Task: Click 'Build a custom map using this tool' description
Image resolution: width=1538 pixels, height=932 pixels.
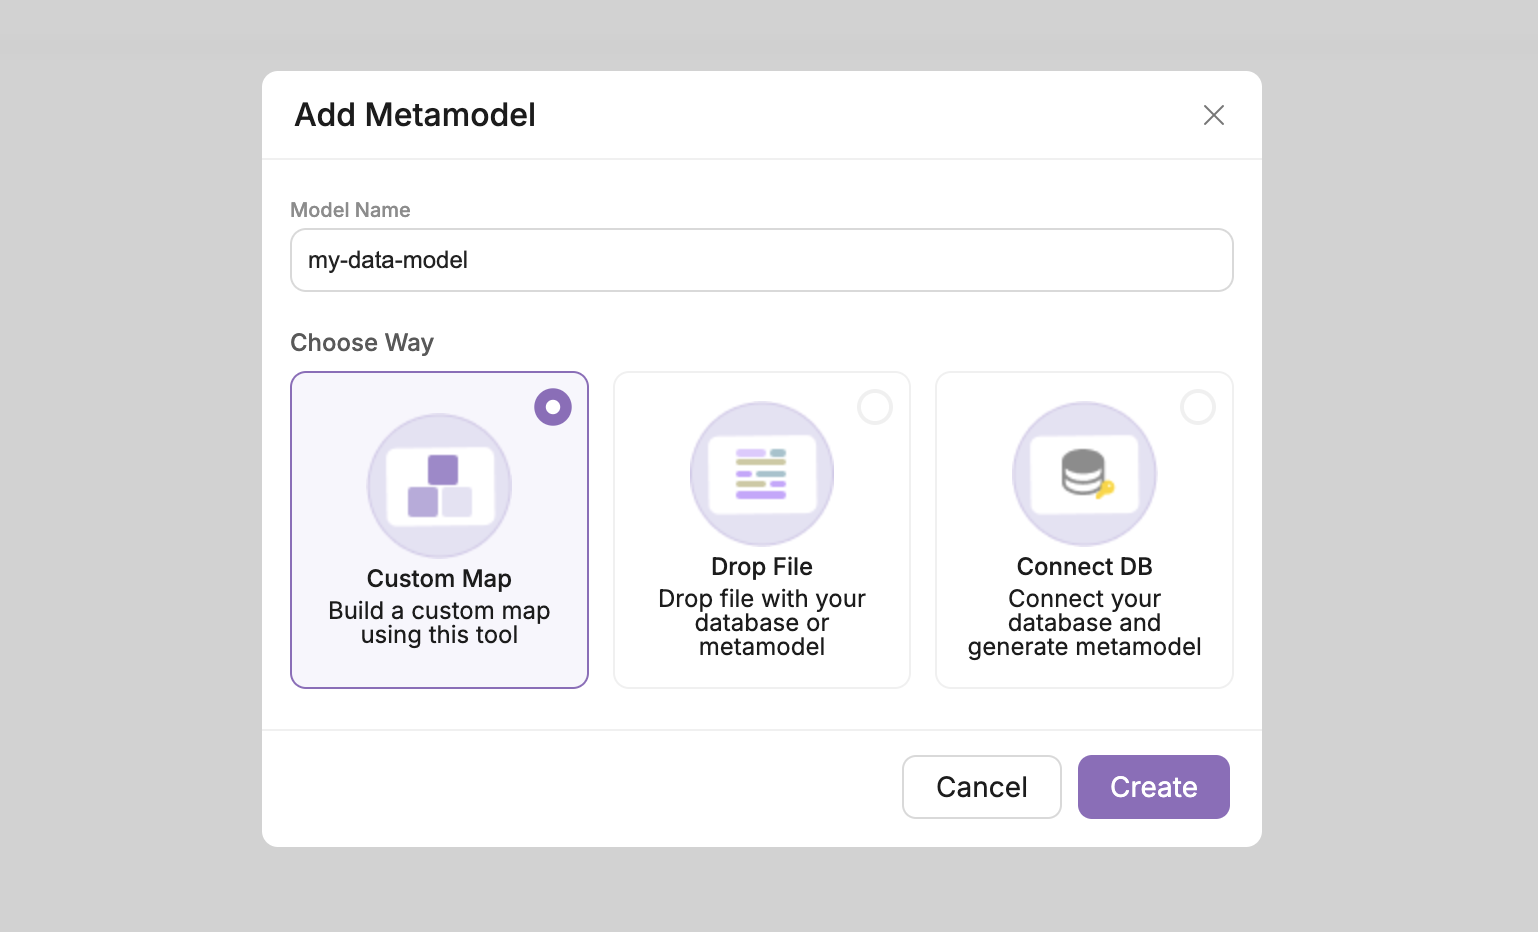Action: [x=439, y=623]
